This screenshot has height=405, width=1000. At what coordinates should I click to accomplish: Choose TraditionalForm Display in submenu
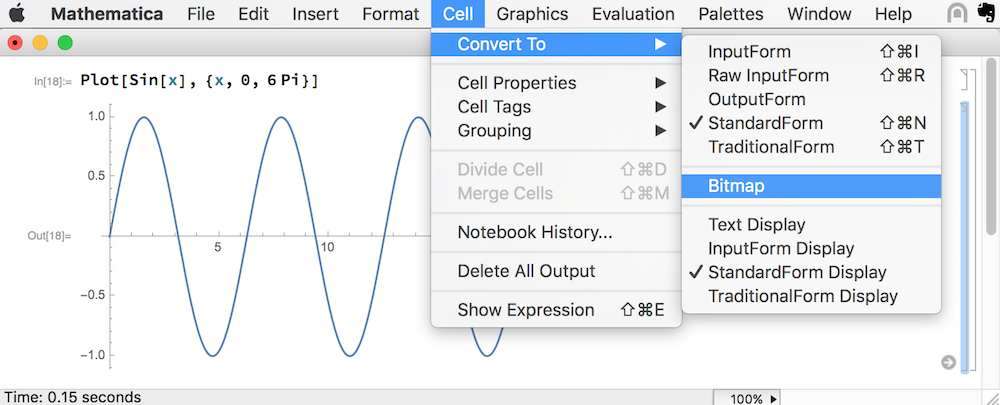point(802,296)
